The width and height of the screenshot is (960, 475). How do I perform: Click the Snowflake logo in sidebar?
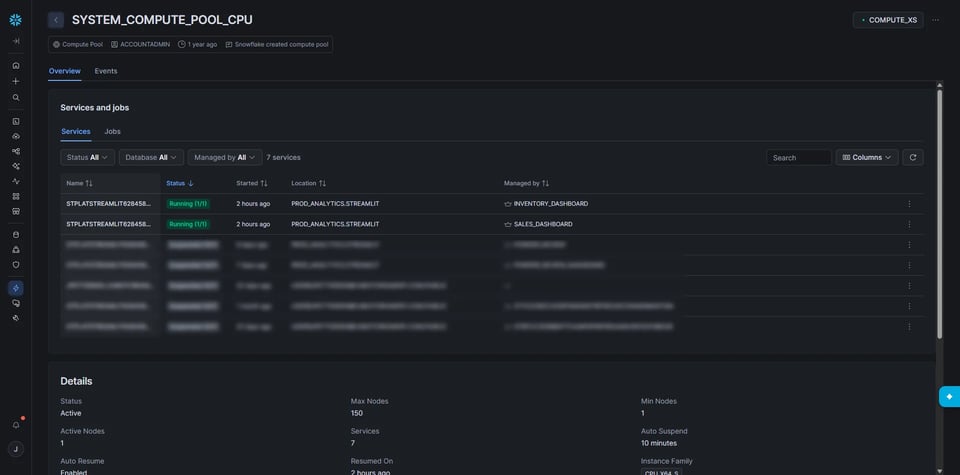pos(15,20)
